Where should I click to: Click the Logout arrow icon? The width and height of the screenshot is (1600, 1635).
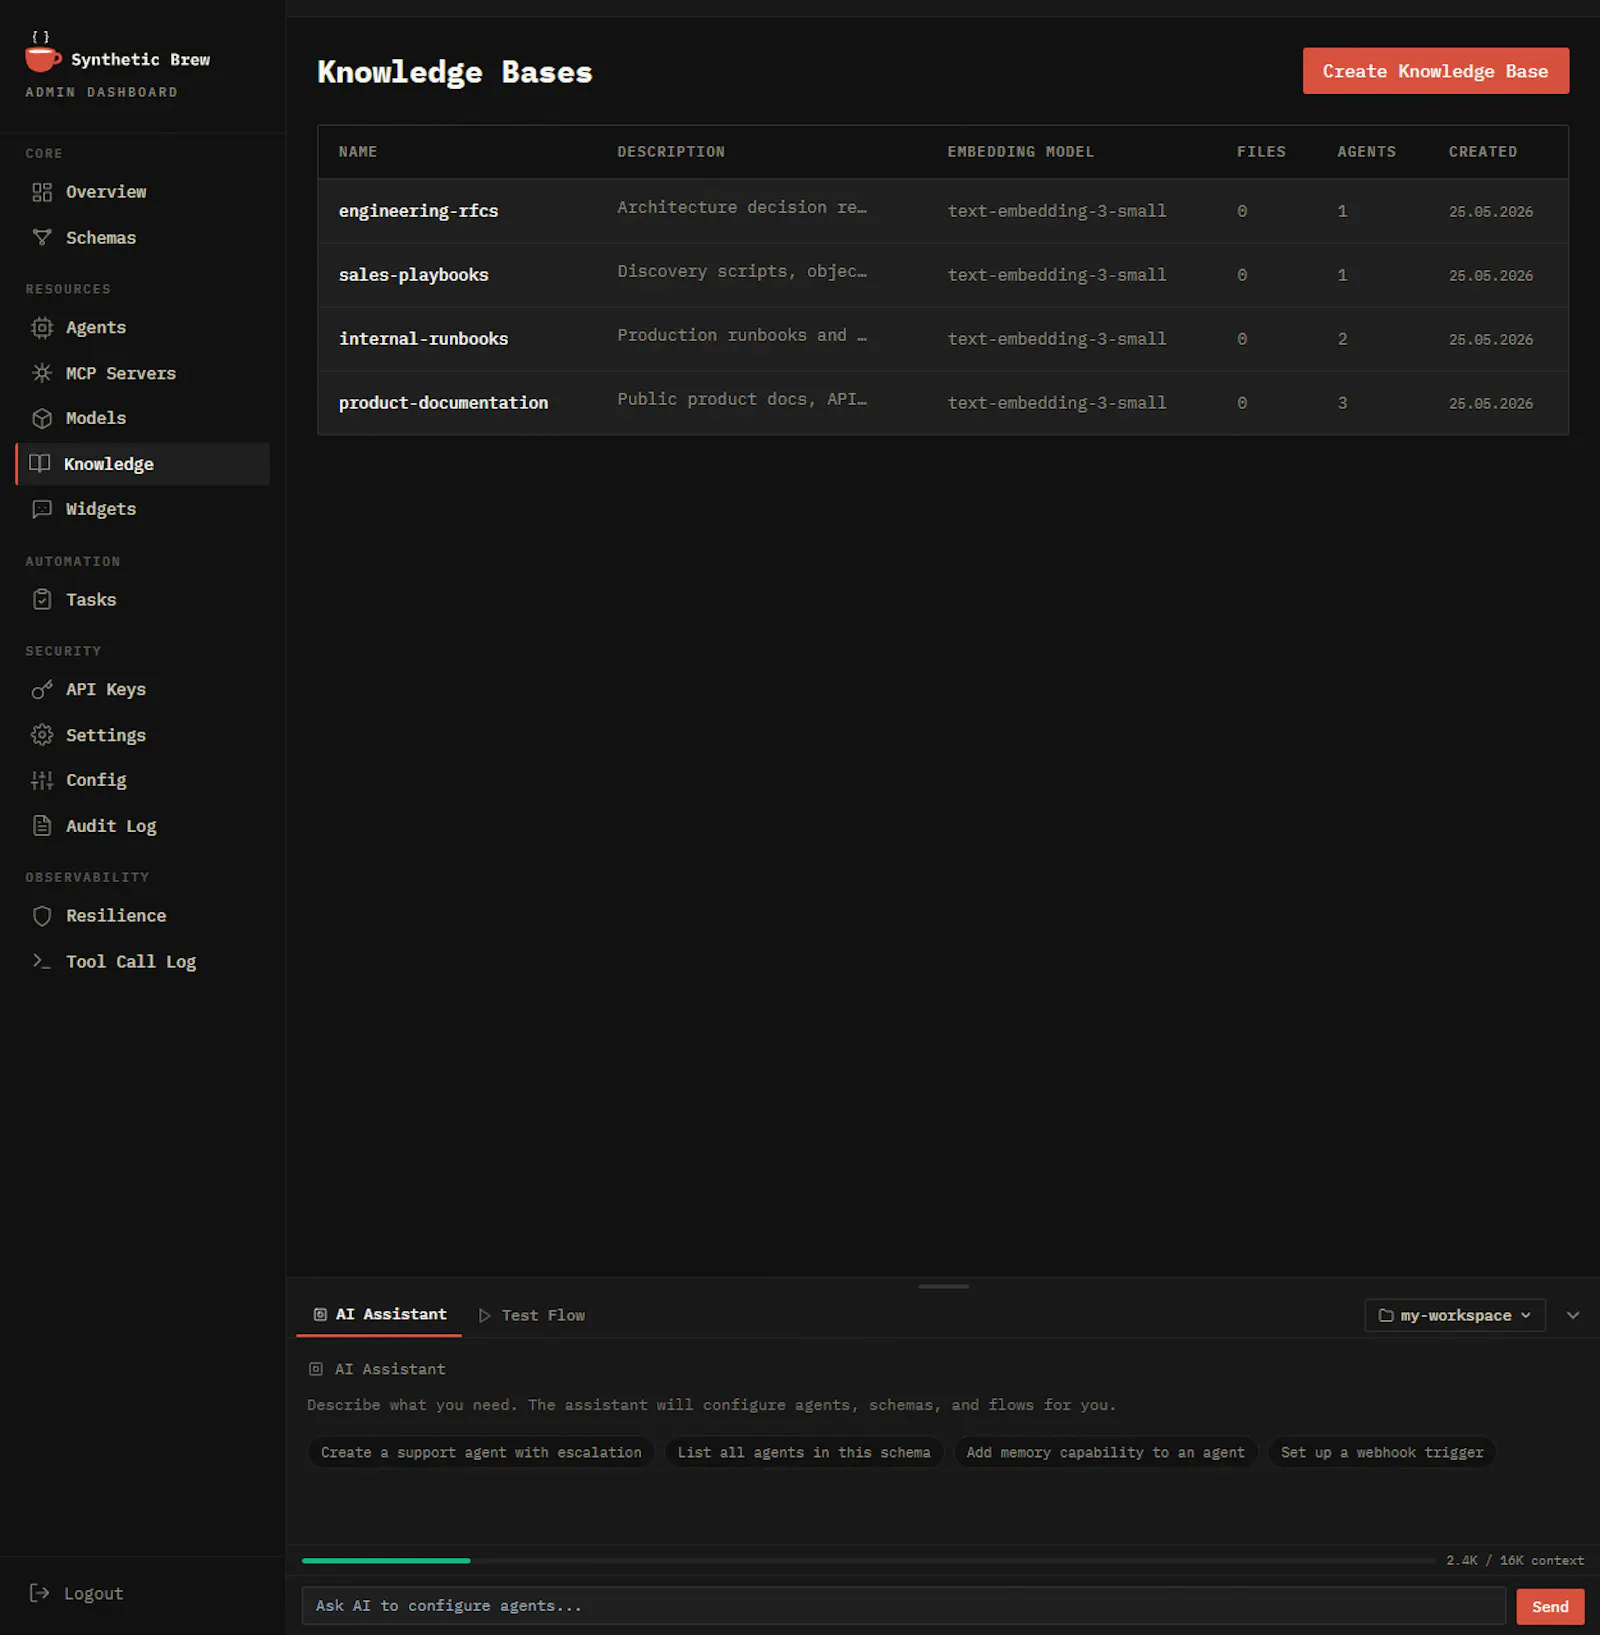pyautogui.click(x=40, y=1593)
